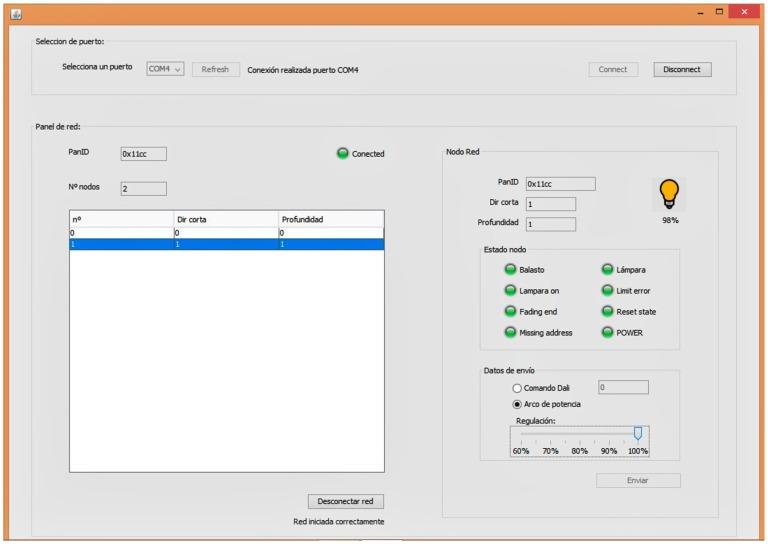The width and height of the screenshot is (768, 544).
Task: Select the Comando Dali radio button
Action: pyautogui.click(x=517, y=388)
